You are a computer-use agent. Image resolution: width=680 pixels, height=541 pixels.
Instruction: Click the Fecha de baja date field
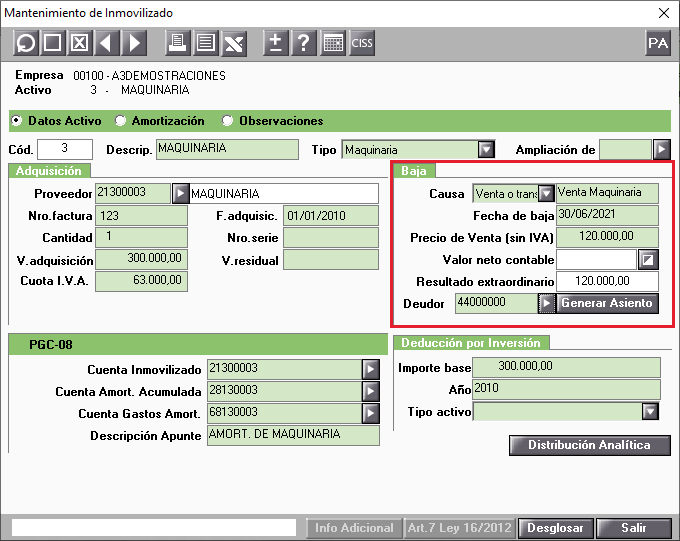[x=607, y=215]
